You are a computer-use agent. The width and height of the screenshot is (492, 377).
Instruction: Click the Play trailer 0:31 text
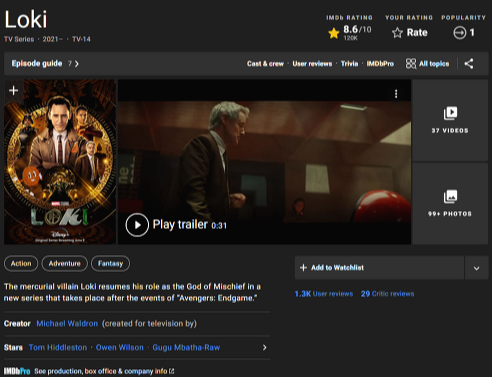[x=190, y=225]
